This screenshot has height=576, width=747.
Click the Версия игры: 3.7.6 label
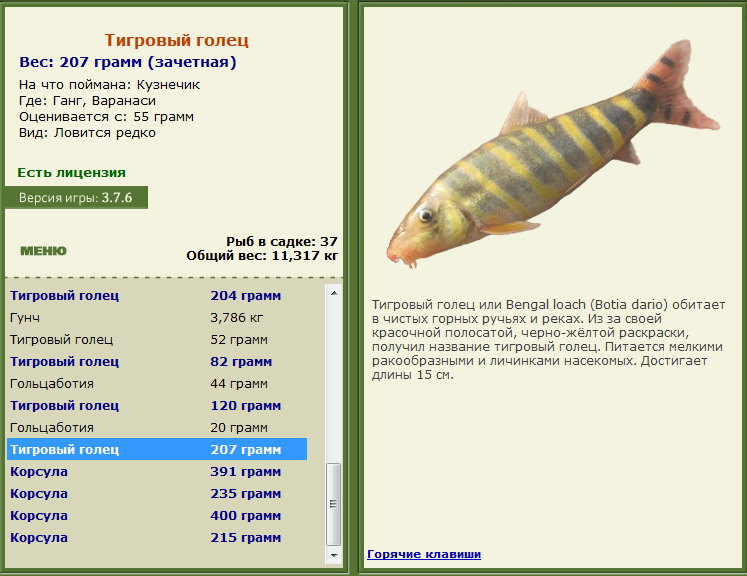coord(76,197)
